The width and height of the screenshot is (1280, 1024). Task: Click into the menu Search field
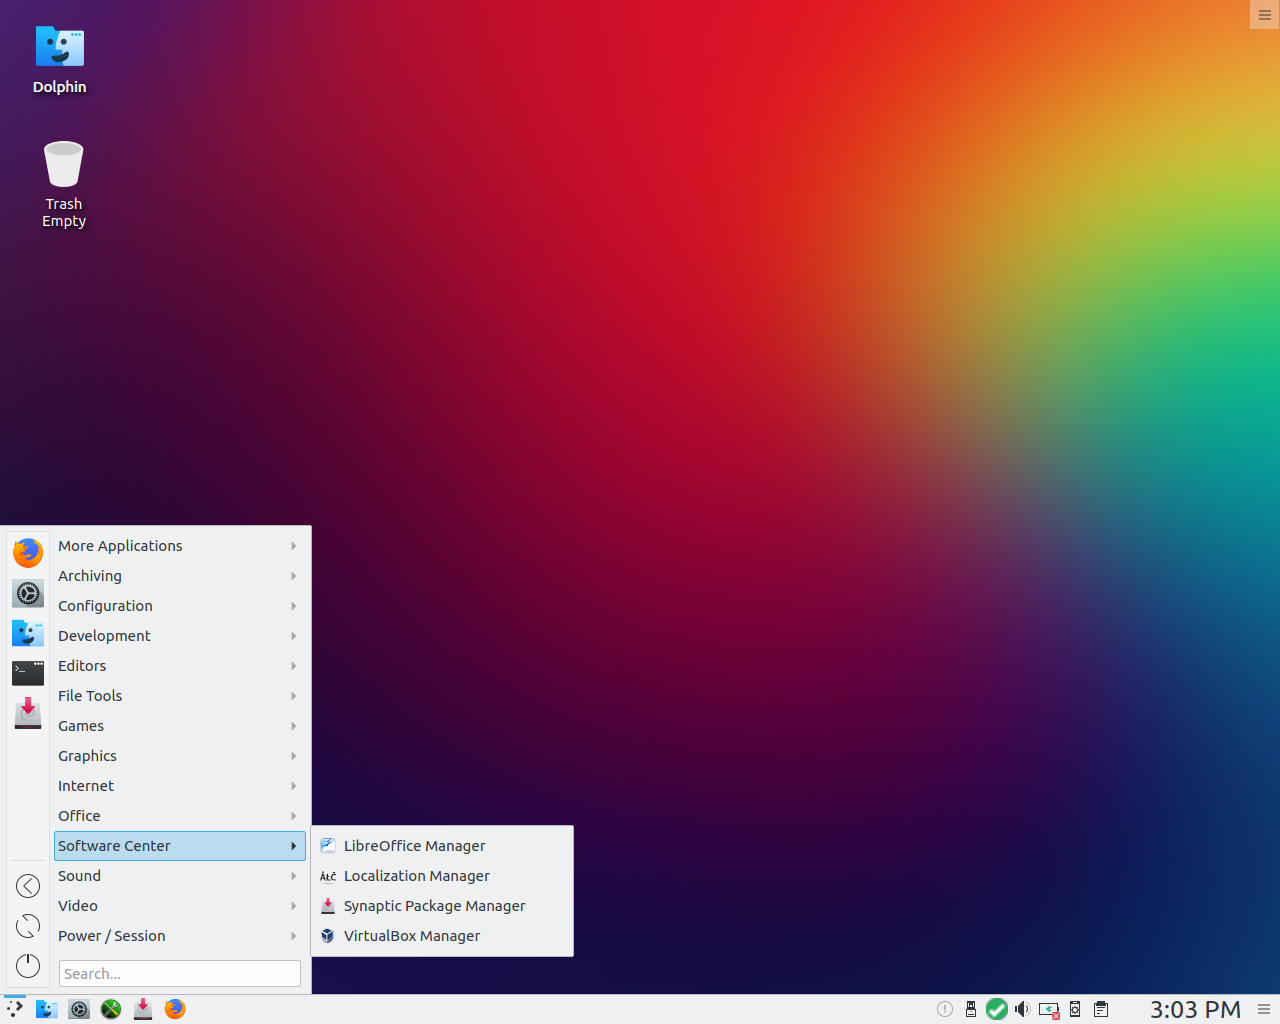click(180, 974)
